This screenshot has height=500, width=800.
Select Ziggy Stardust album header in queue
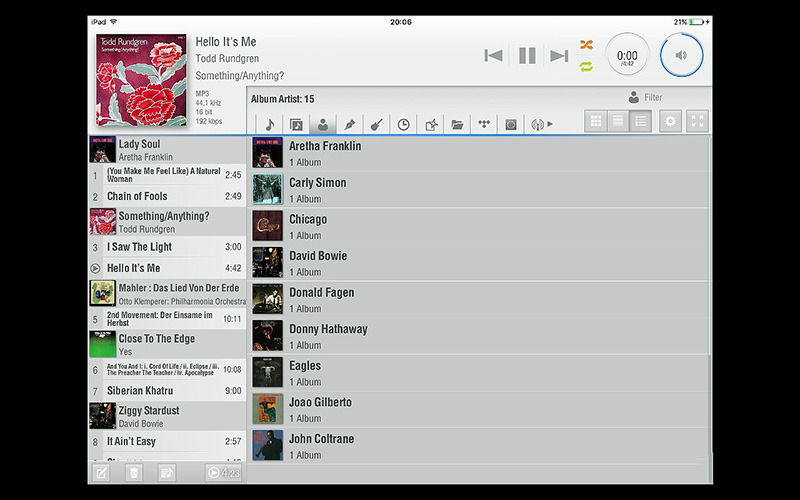[167, 416]
